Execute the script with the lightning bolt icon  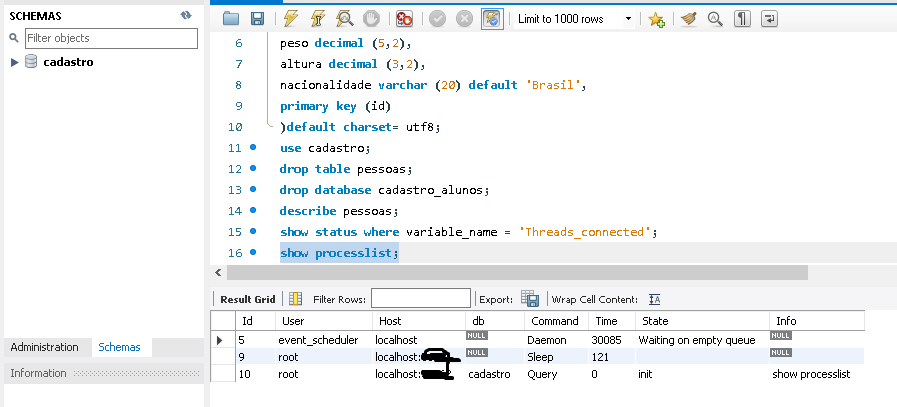[x=291, y=19]
